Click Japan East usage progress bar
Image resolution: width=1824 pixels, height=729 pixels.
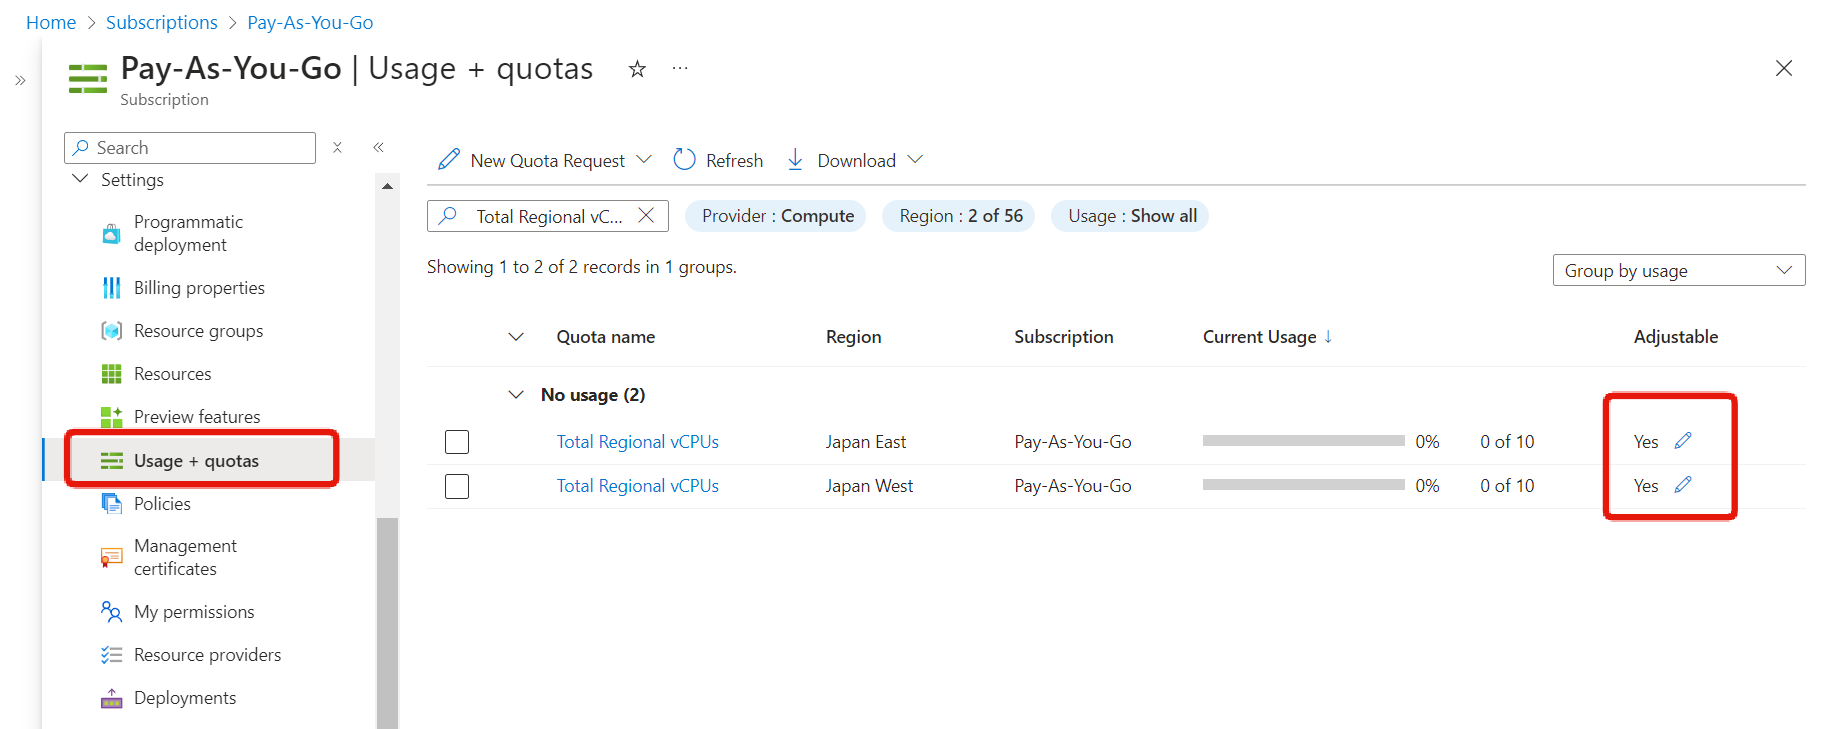(x=1304, y=441)
